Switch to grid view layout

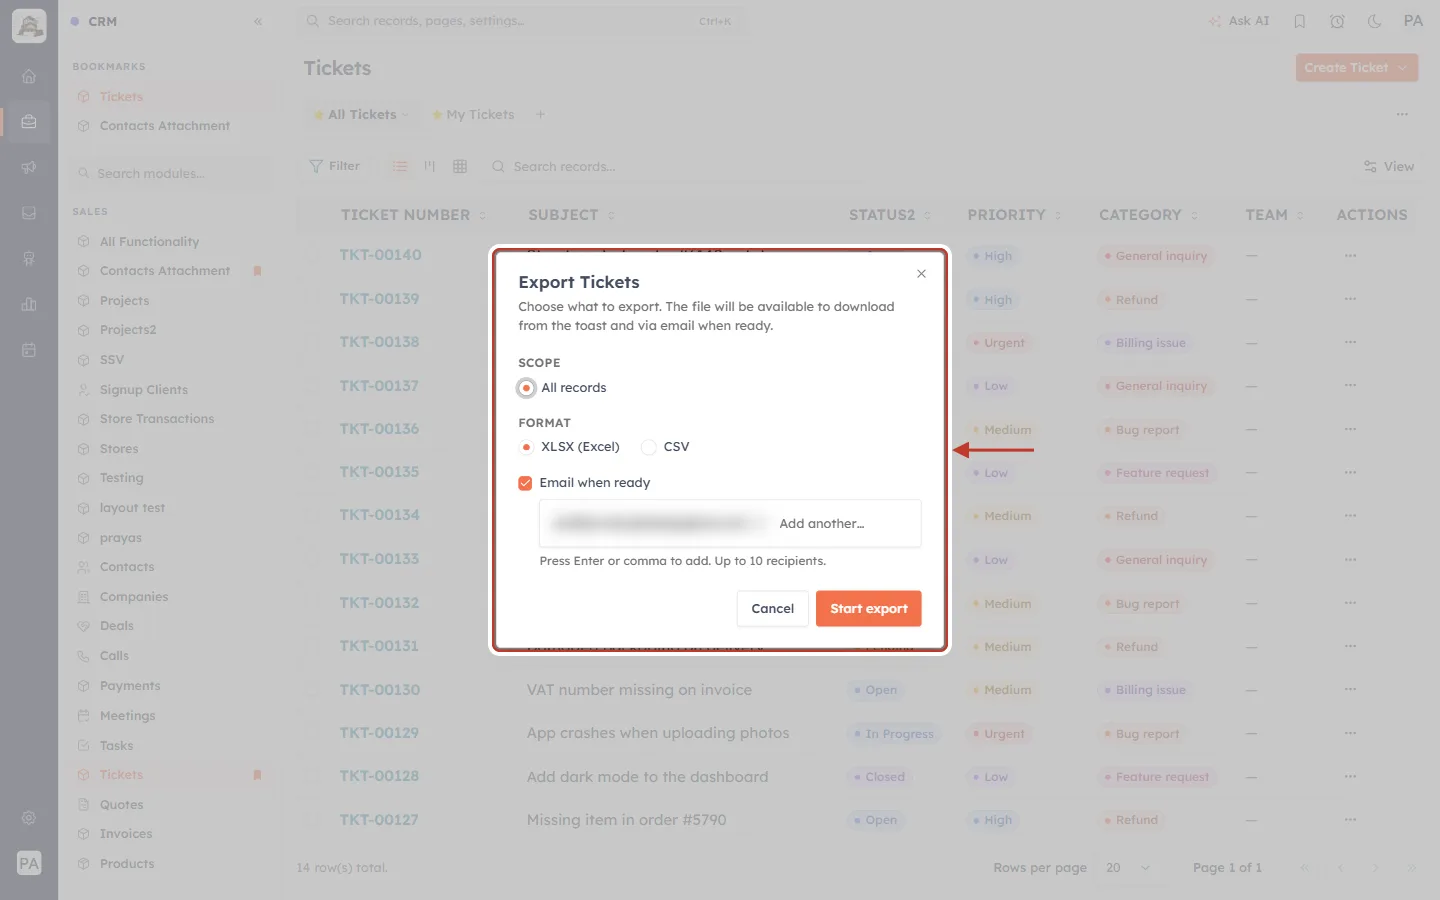460,166
